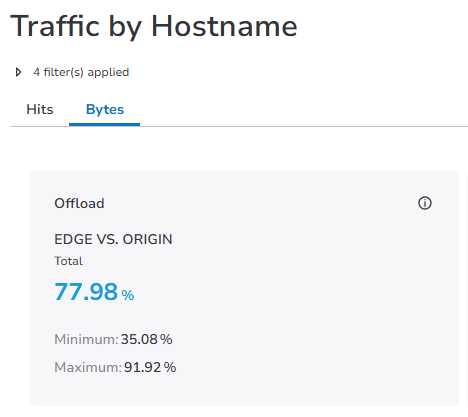Viewport: 468px width, 417px height.
Task: Click the 35.08 number
Action: pos(139,339)
